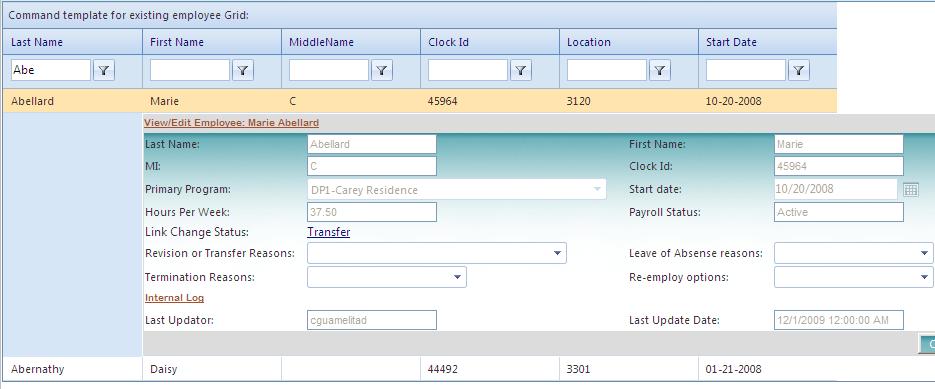Click the Location column filter icon
This screenshot has height=389, width=935.
660,70
